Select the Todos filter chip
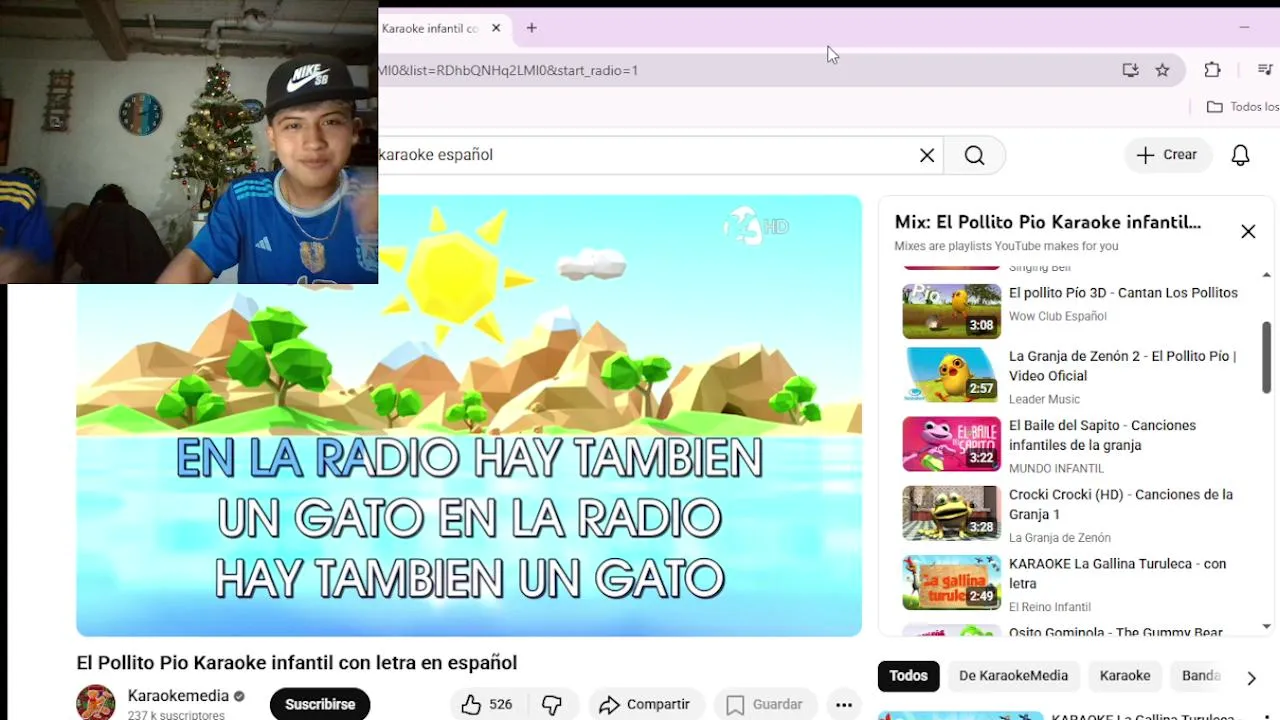This screenshot has width=1280, height=720. click(908, 676)
